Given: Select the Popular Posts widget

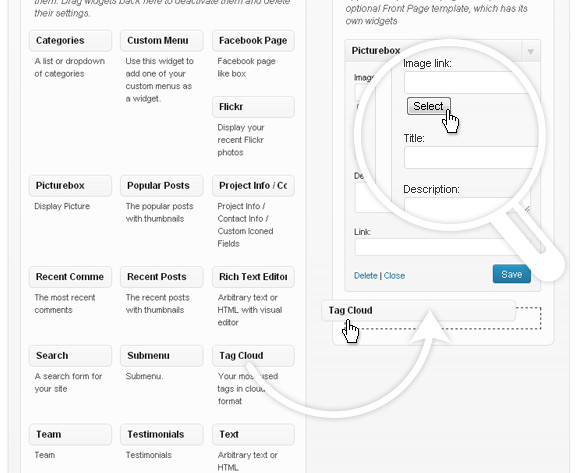Looking at the screenshot, I should (x=161, y=186).
